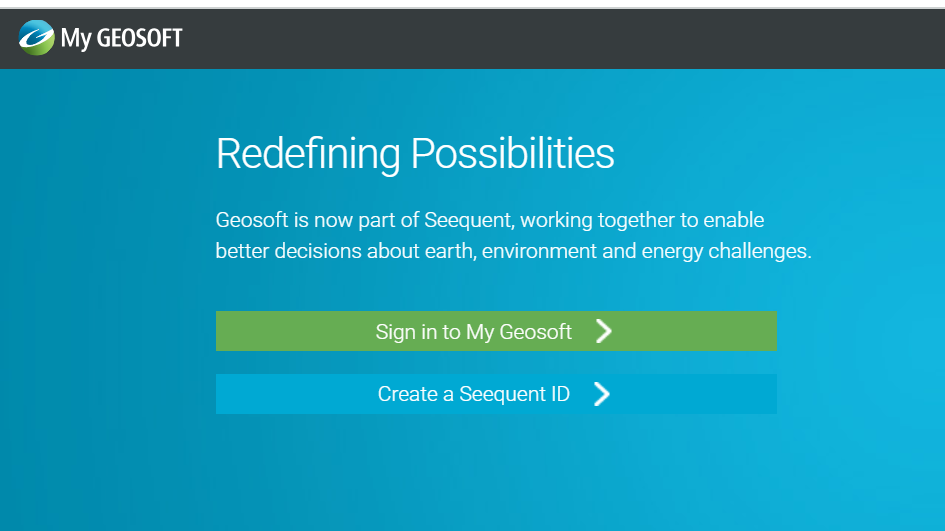The image size is (945, 531).
Task: Click the "Sign in to My Geosoft" label text
Action: tap(474, 331)
